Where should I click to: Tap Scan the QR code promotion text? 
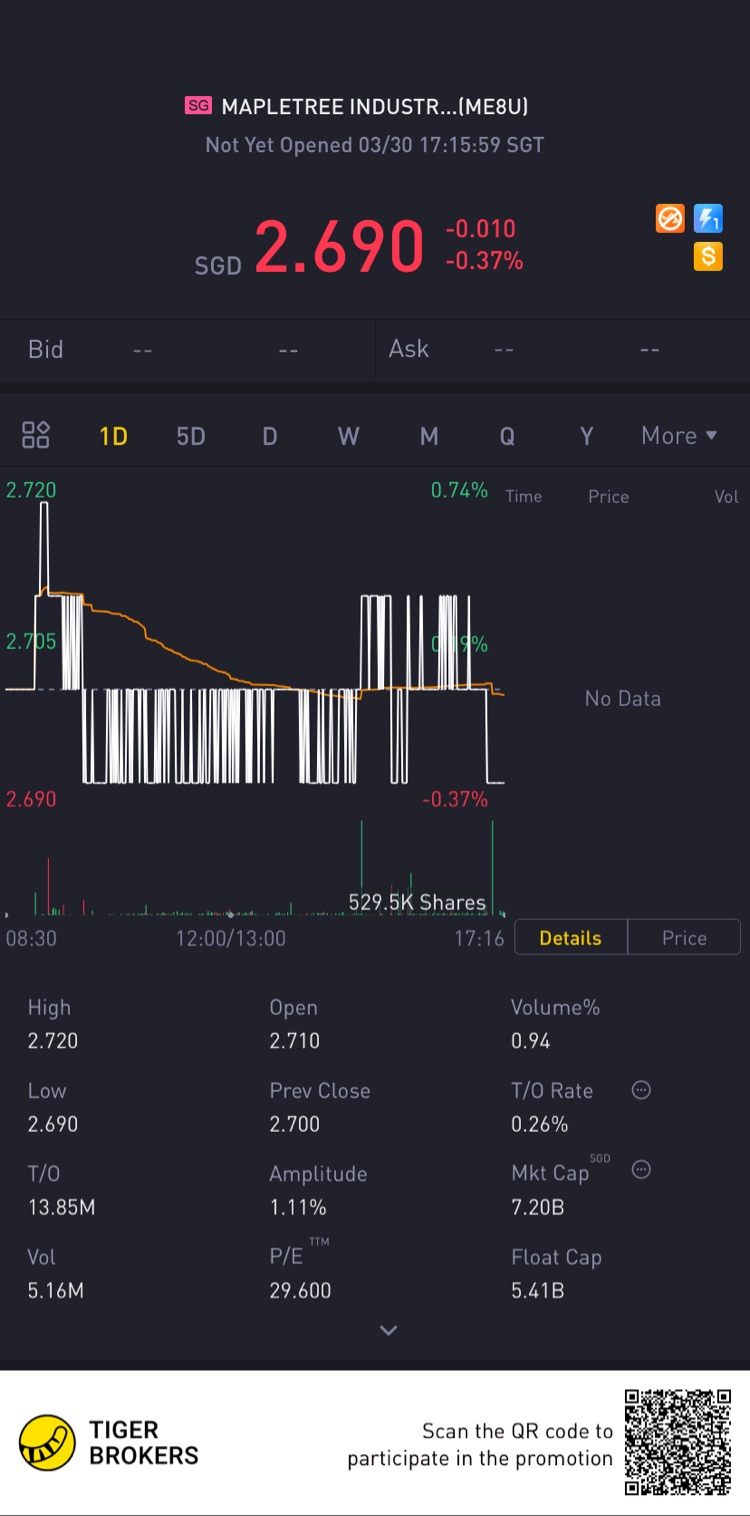click(480, 1445)
